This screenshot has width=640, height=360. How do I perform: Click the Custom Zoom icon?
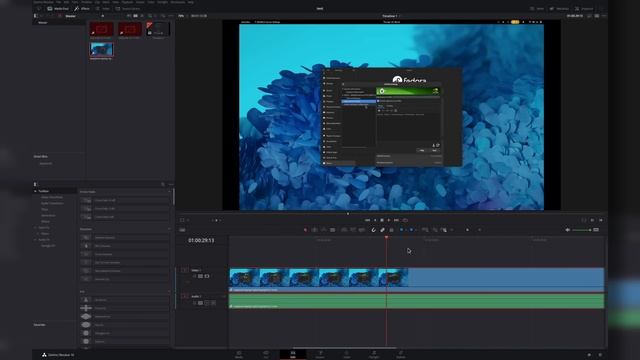coord(444,230)
